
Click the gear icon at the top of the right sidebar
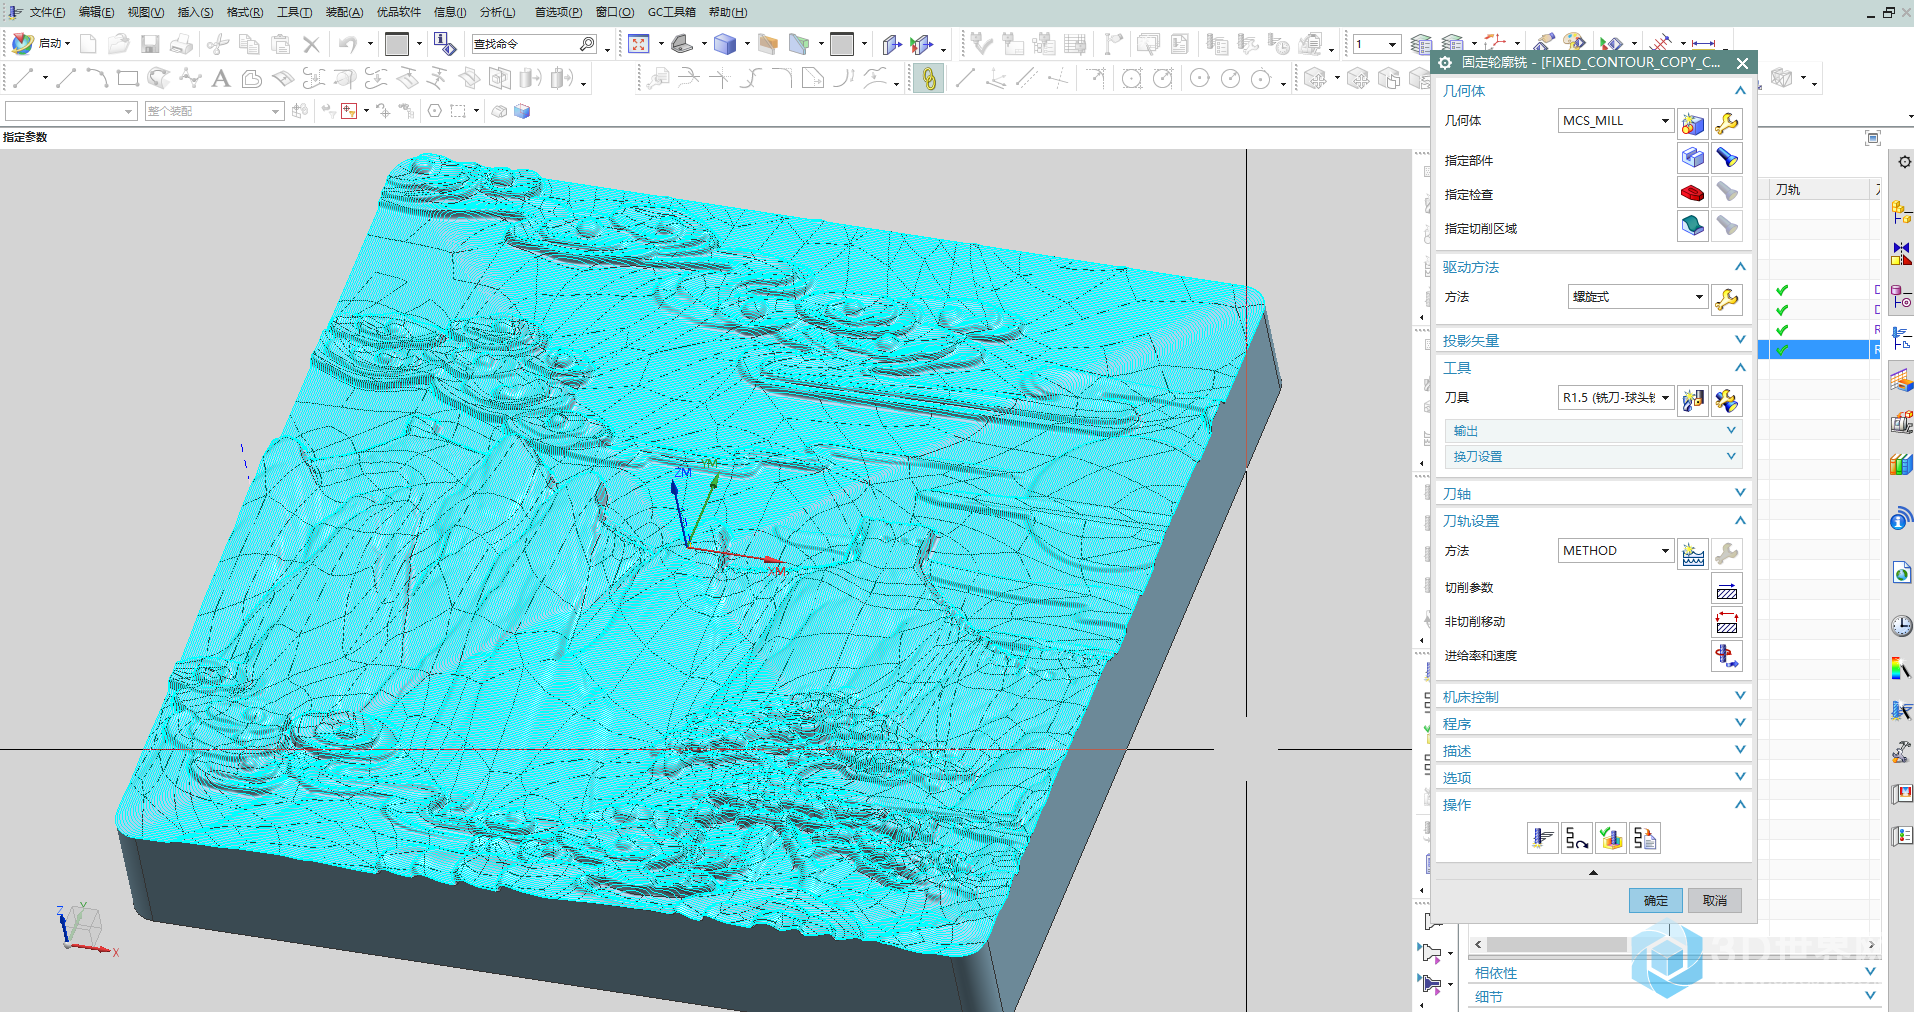1904,162
